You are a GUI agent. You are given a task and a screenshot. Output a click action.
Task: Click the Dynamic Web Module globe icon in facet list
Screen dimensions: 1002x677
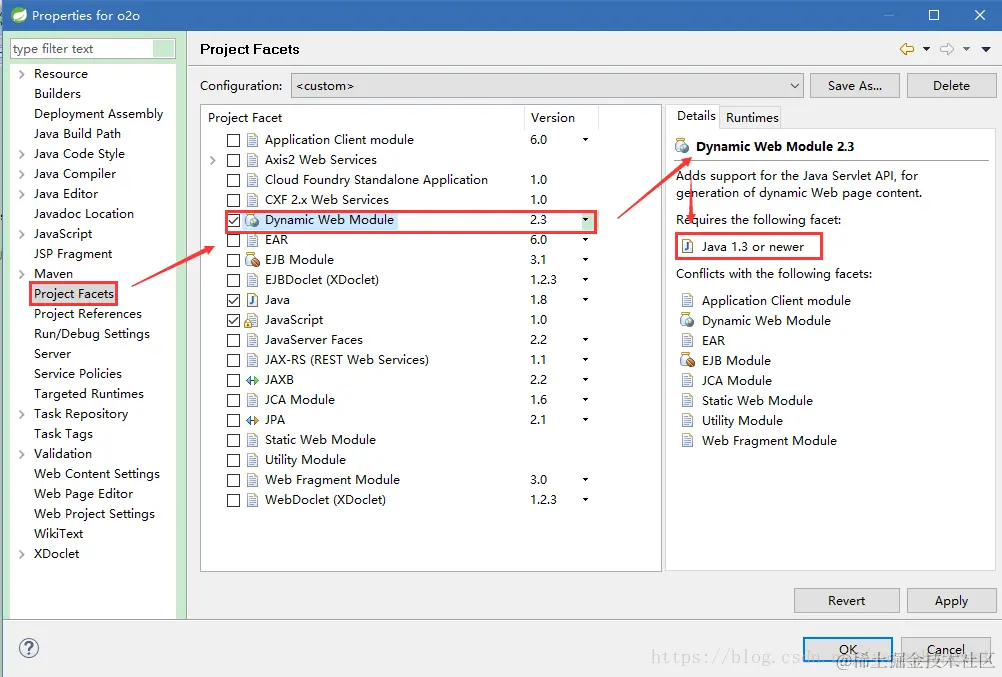coord(252,220)
